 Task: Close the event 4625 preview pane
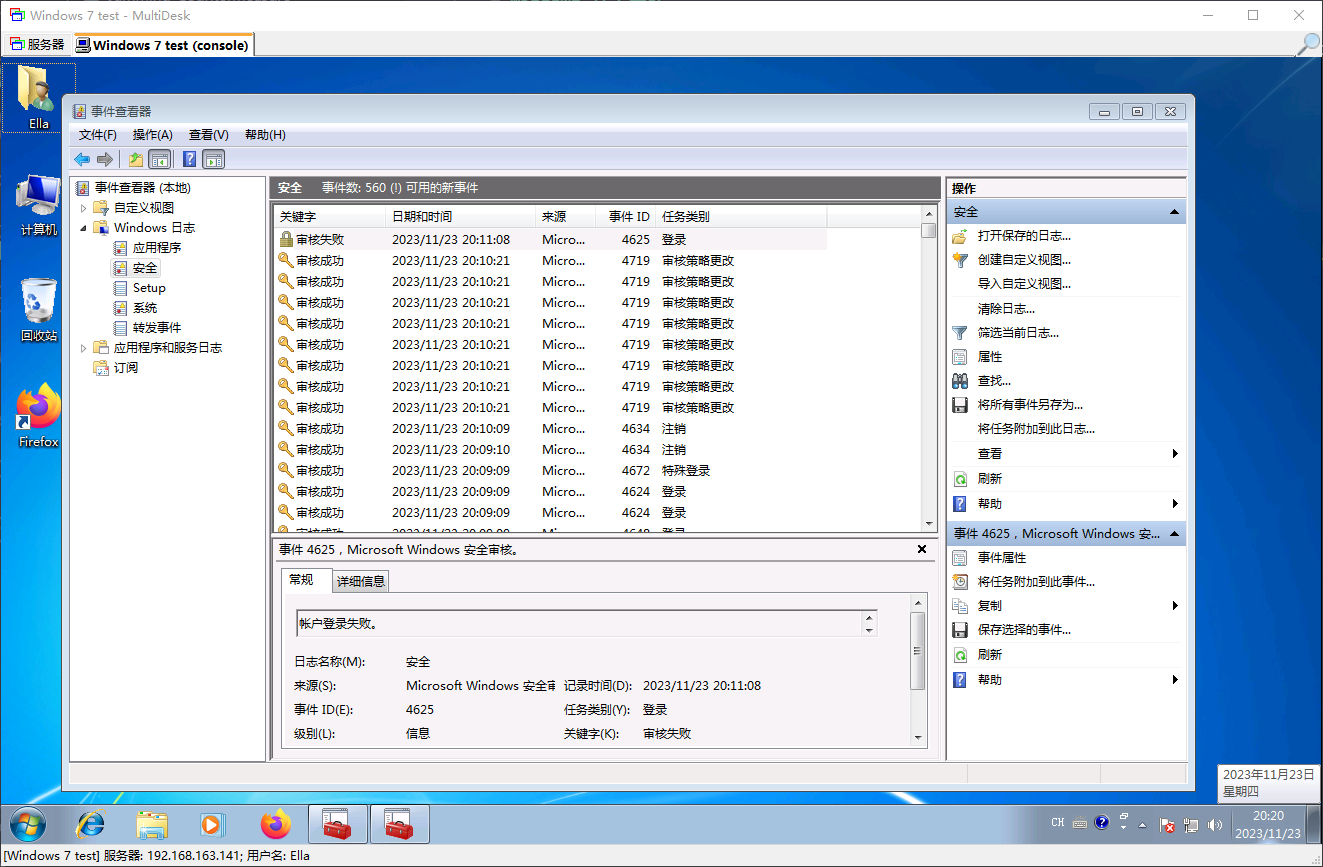pyautogui.click(x=922, y=550)
